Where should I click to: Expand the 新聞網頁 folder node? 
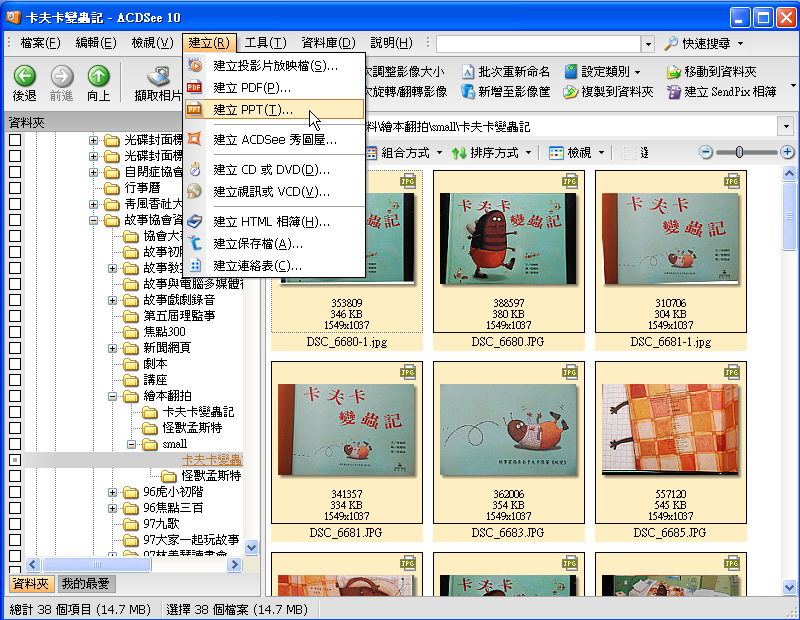pyautogui.click(x=112, y=349)
